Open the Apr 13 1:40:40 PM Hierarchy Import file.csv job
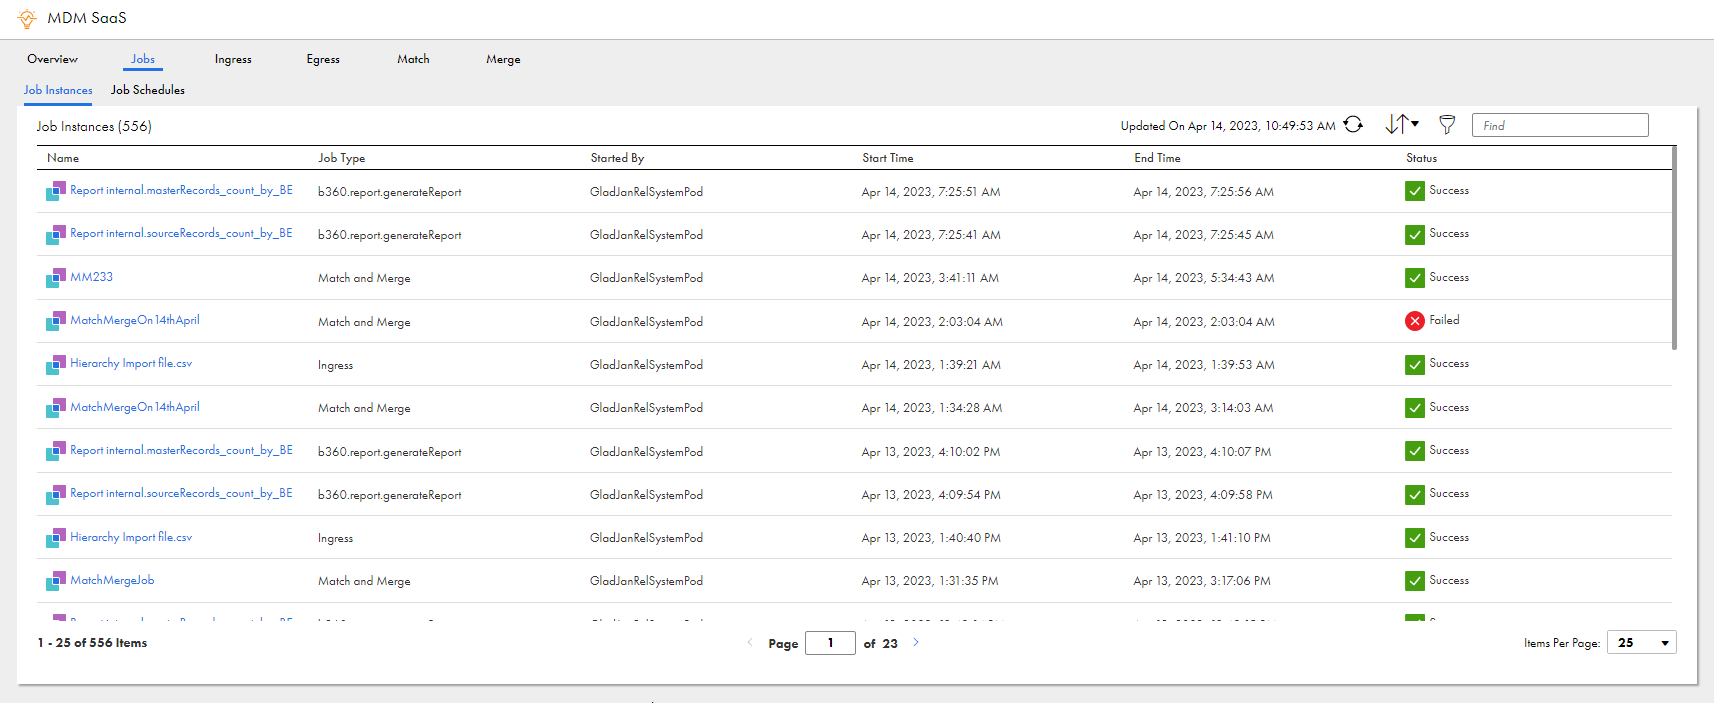 point(131,537)
